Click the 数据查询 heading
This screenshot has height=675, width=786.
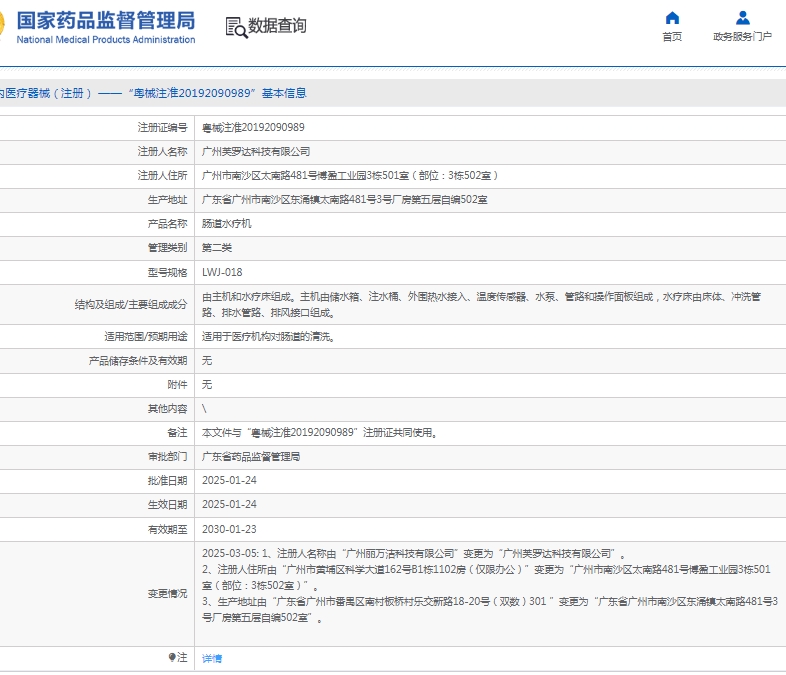(x=277, y=26)
